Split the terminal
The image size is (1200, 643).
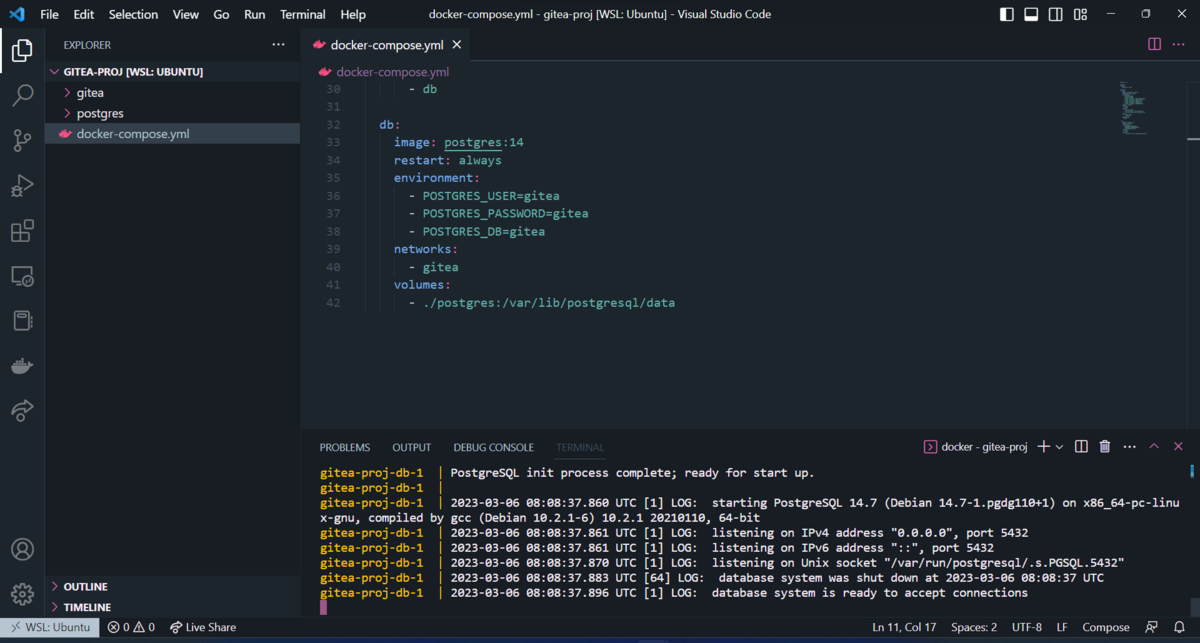(x=1081, y=447)
